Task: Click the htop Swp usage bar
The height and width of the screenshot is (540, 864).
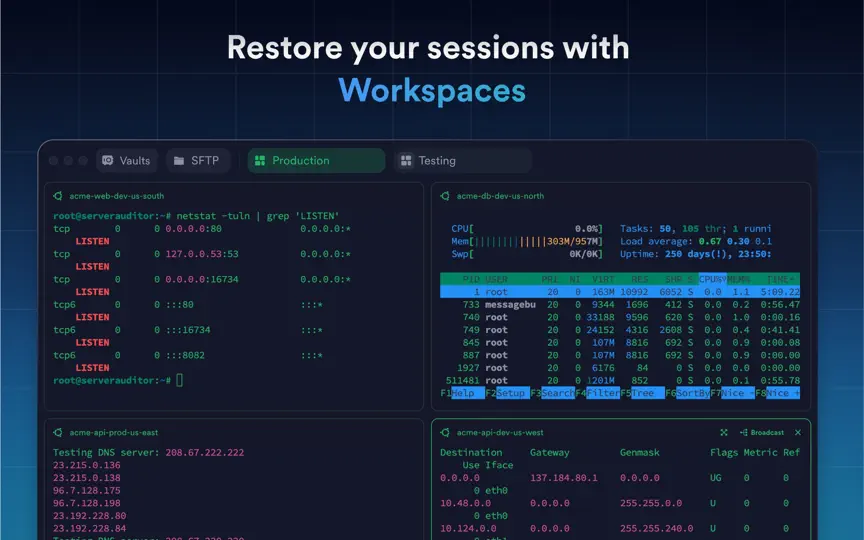Action: (527, 254)
